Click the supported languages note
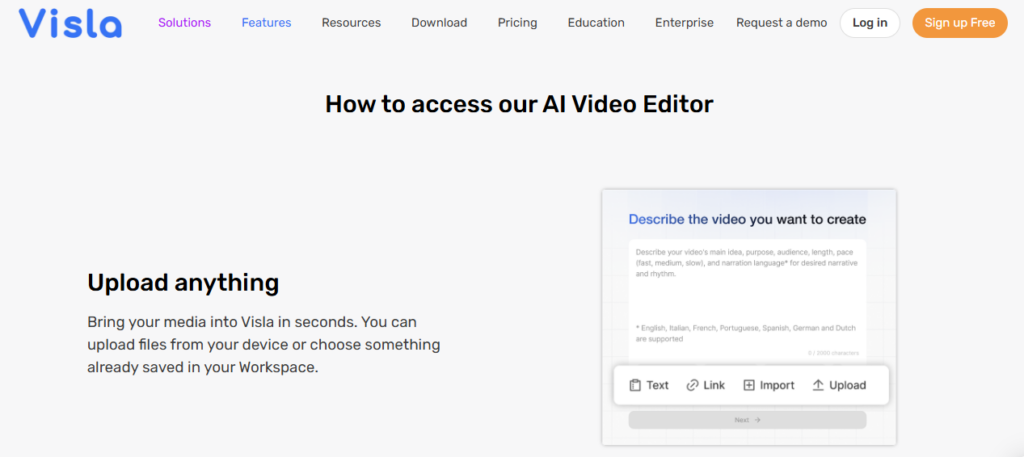The image size is (1024, 457). tap(745, 334)
